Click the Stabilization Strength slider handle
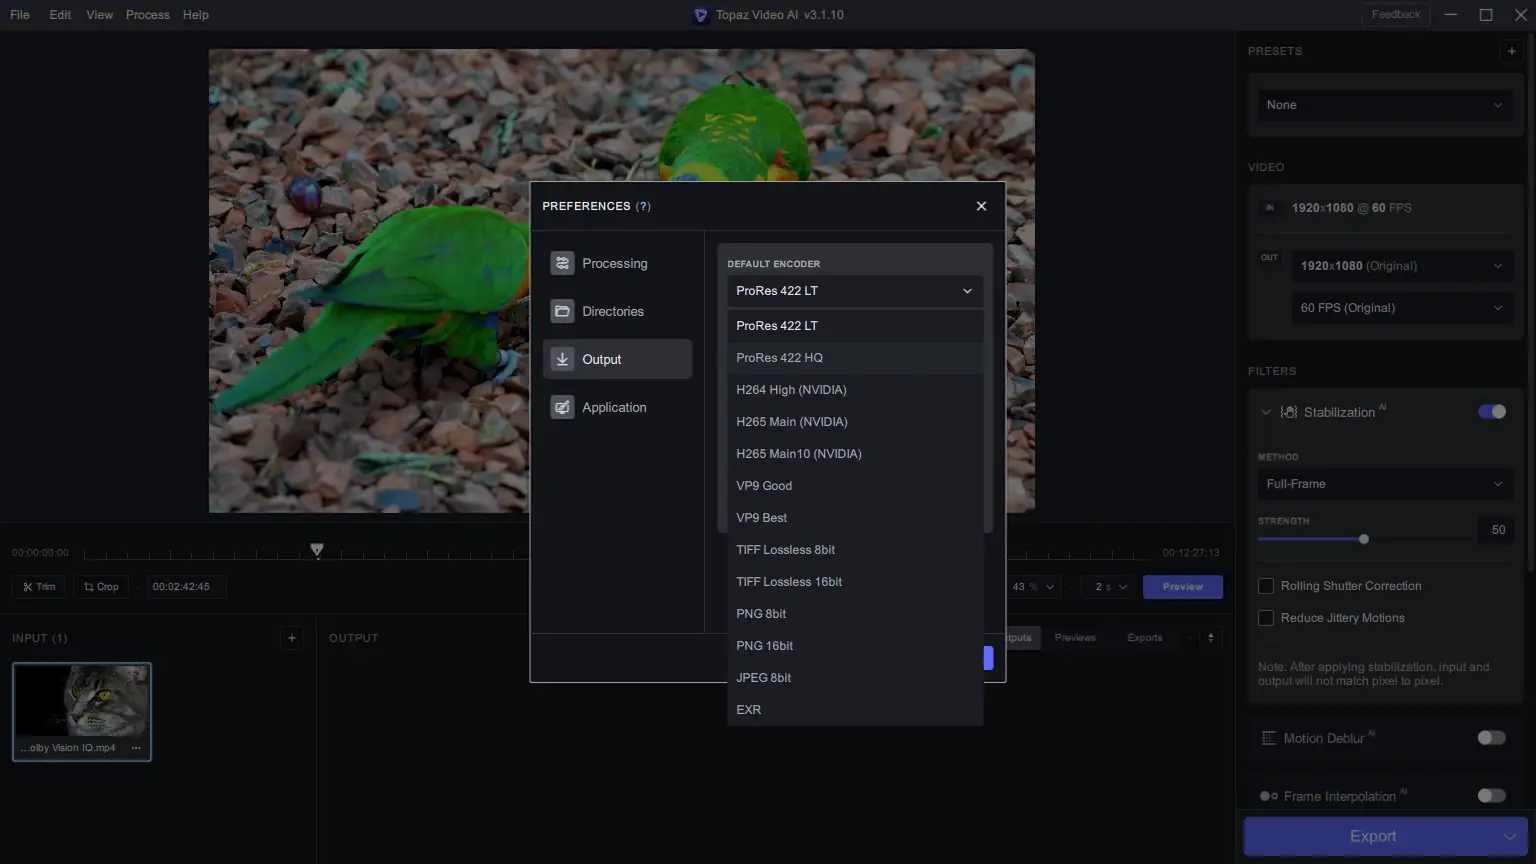 pyautogui.click(x=1364, y=539)
